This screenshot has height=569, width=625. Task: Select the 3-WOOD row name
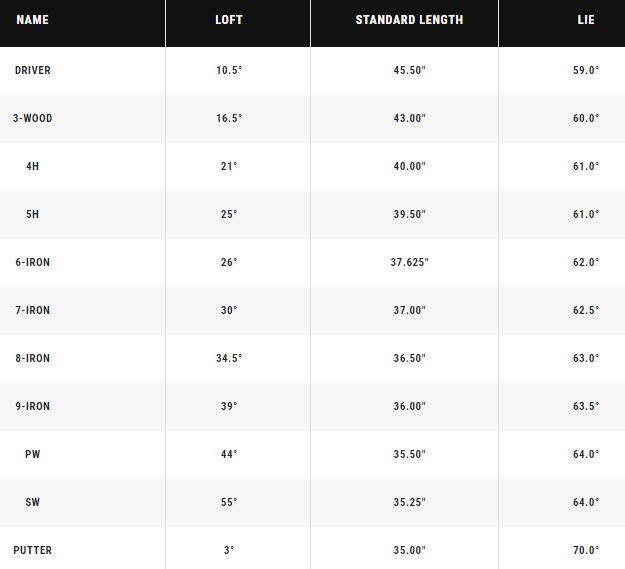33,118
